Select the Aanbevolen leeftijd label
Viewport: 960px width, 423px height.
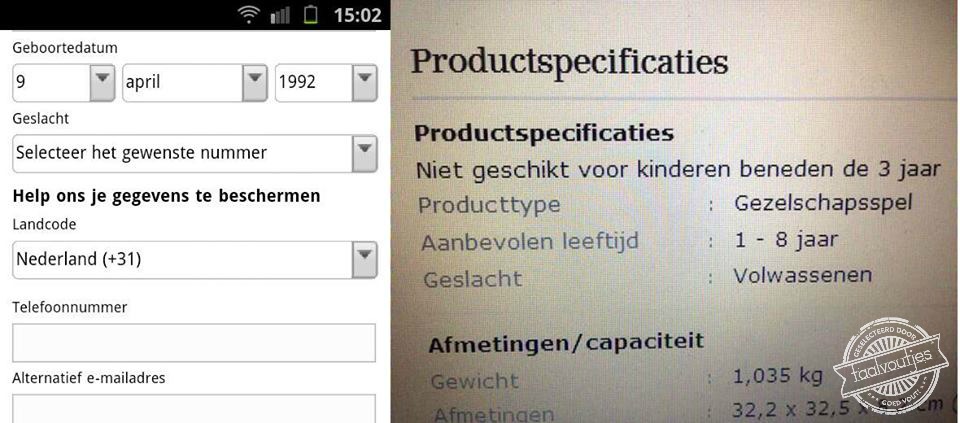(x=529, y=242)
